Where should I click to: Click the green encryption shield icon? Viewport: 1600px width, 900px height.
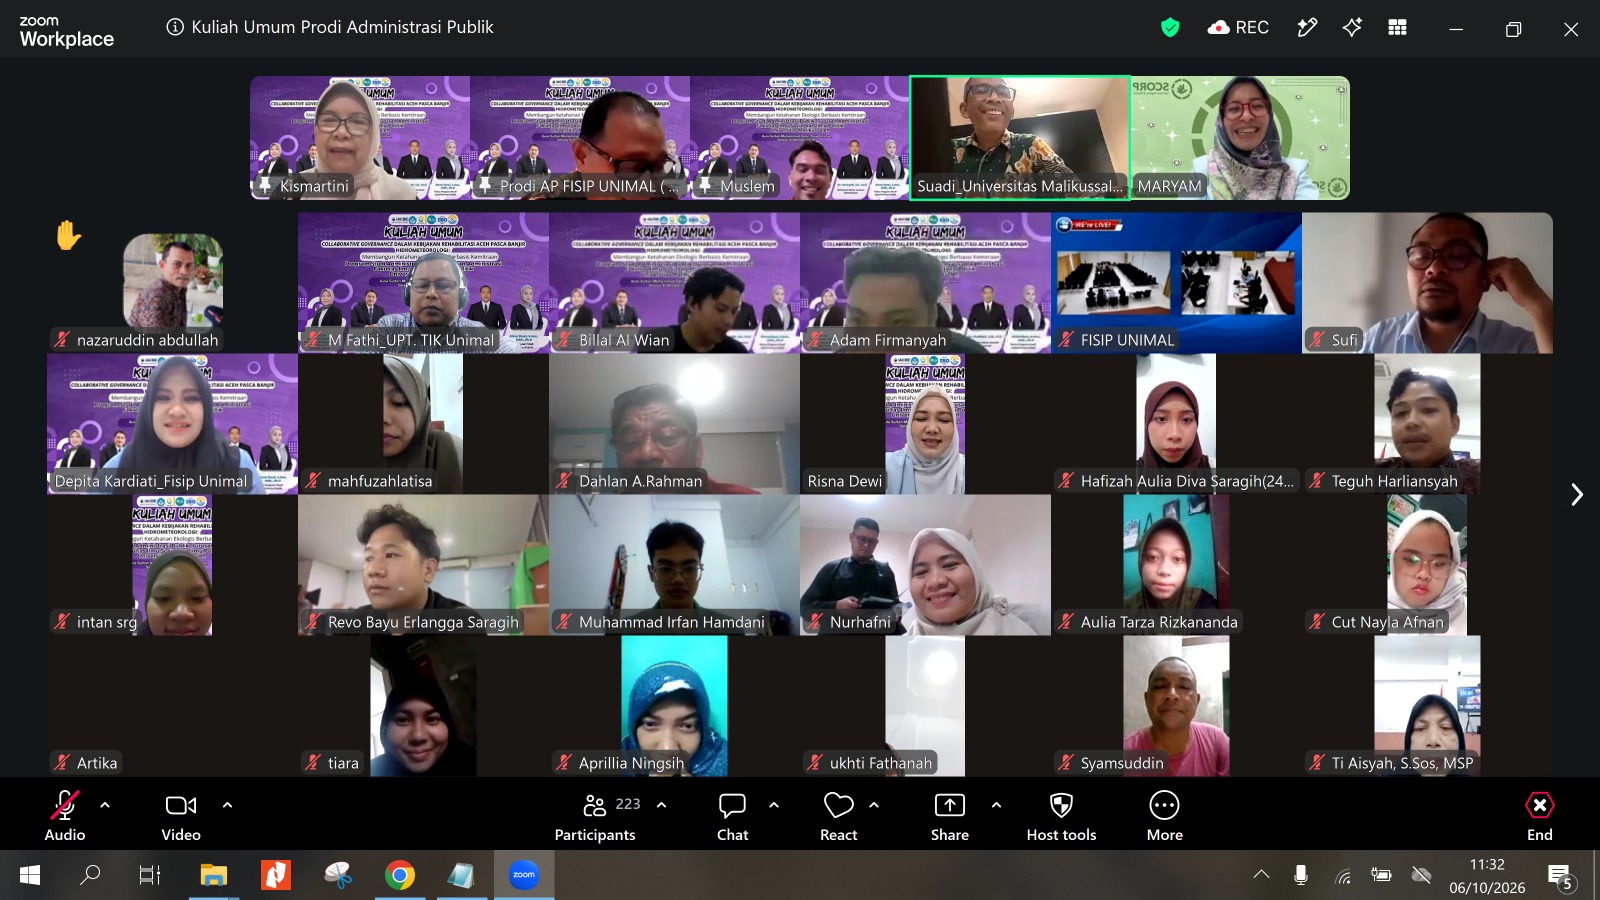click(x=1170, y=28)
